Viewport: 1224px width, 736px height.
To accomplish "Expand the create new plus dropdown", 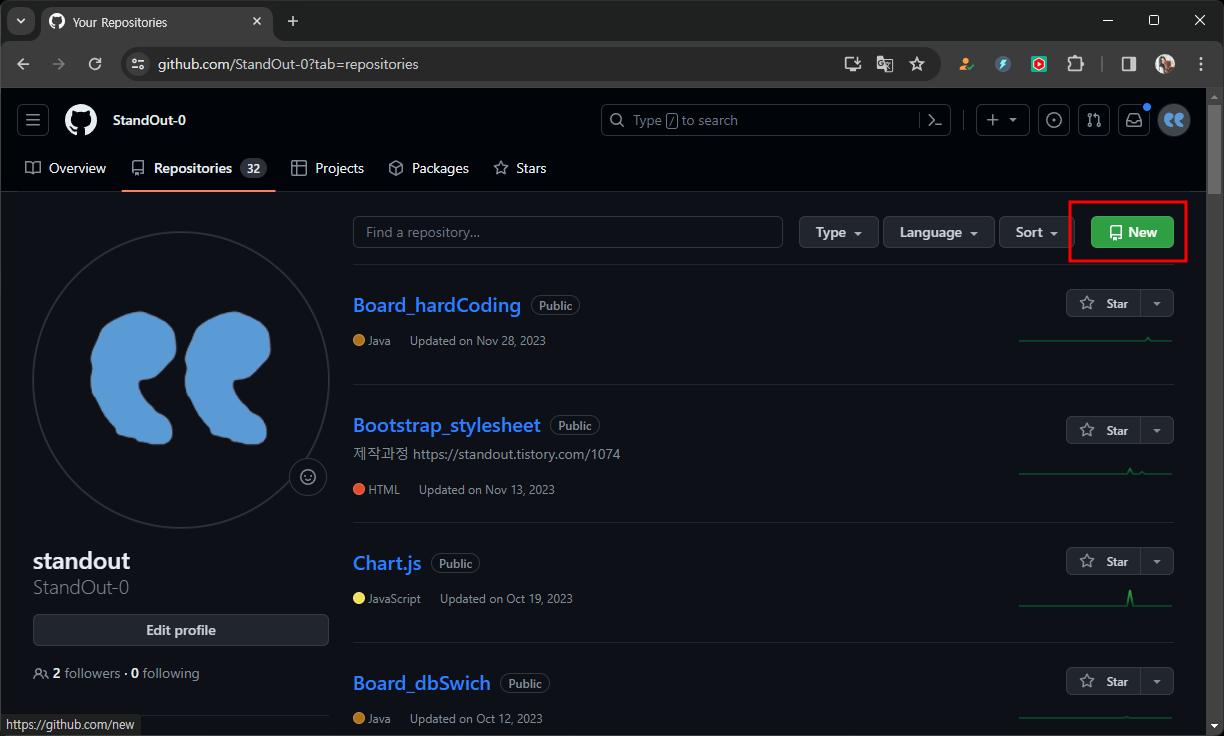I will pos(1002,120).
